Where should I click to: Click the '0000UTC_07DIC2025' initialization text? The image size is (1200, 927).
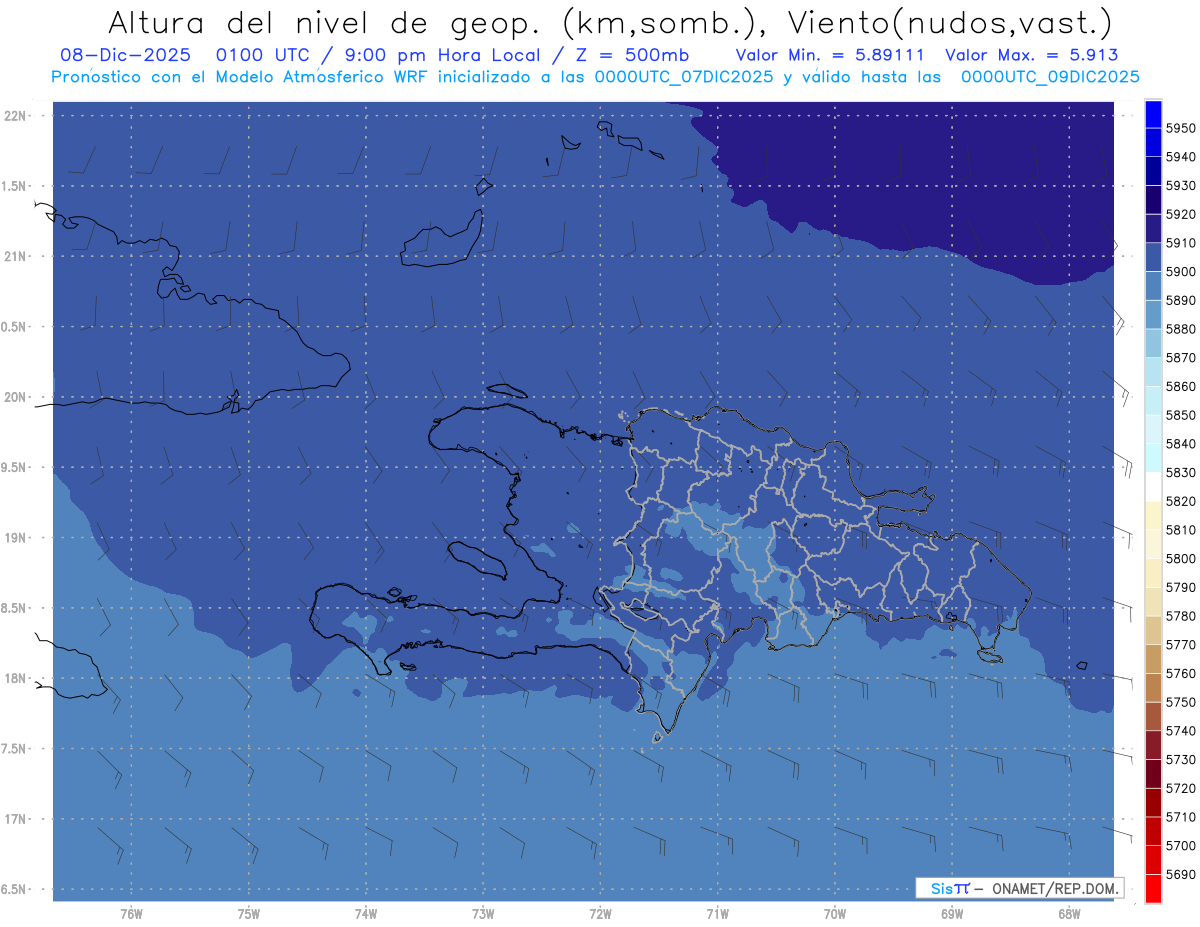click(684, 77)
